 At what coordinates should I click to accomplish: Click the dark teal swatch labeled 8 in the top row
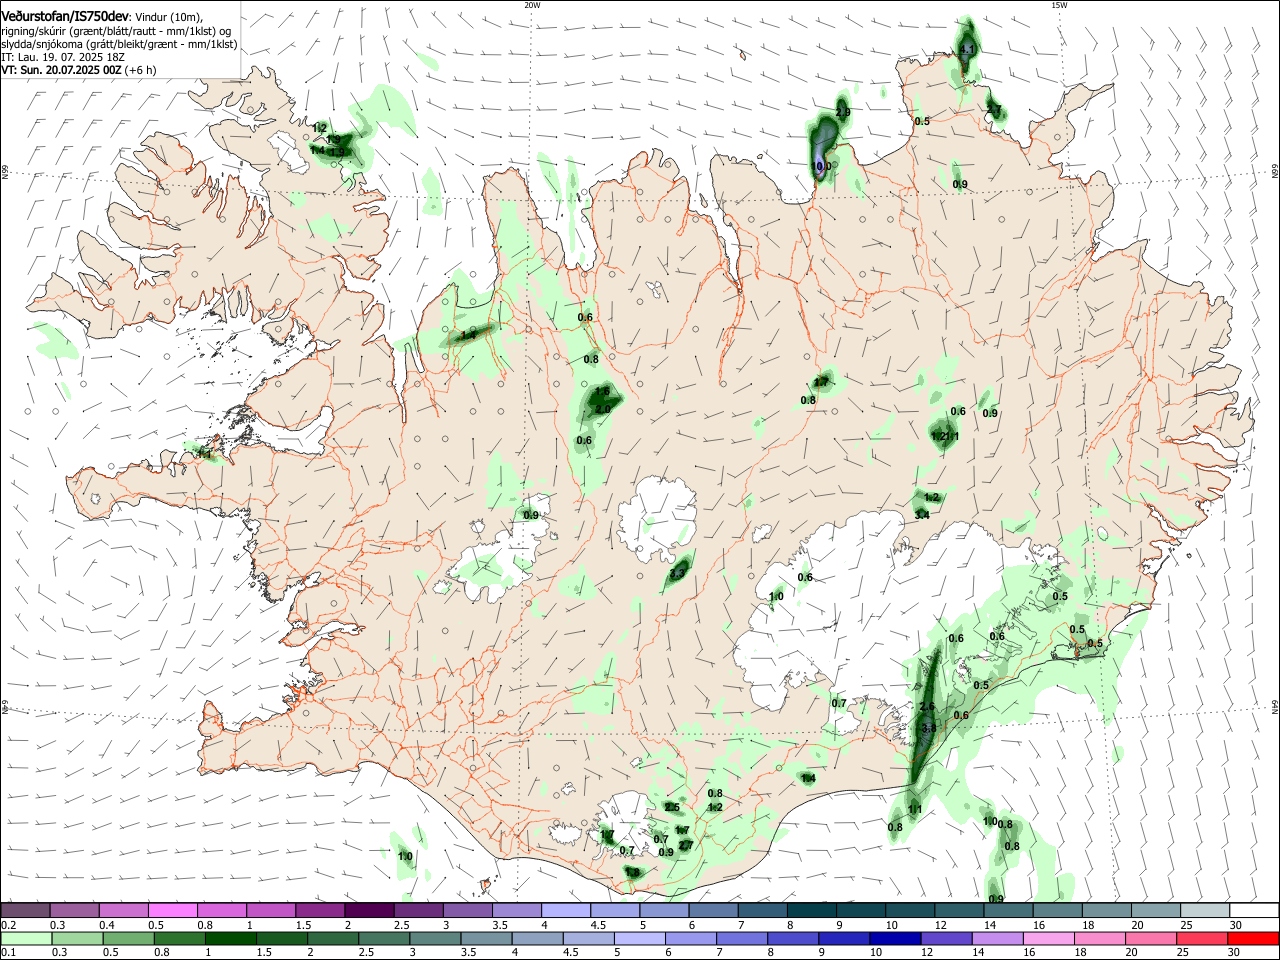(x=811, y=910)
